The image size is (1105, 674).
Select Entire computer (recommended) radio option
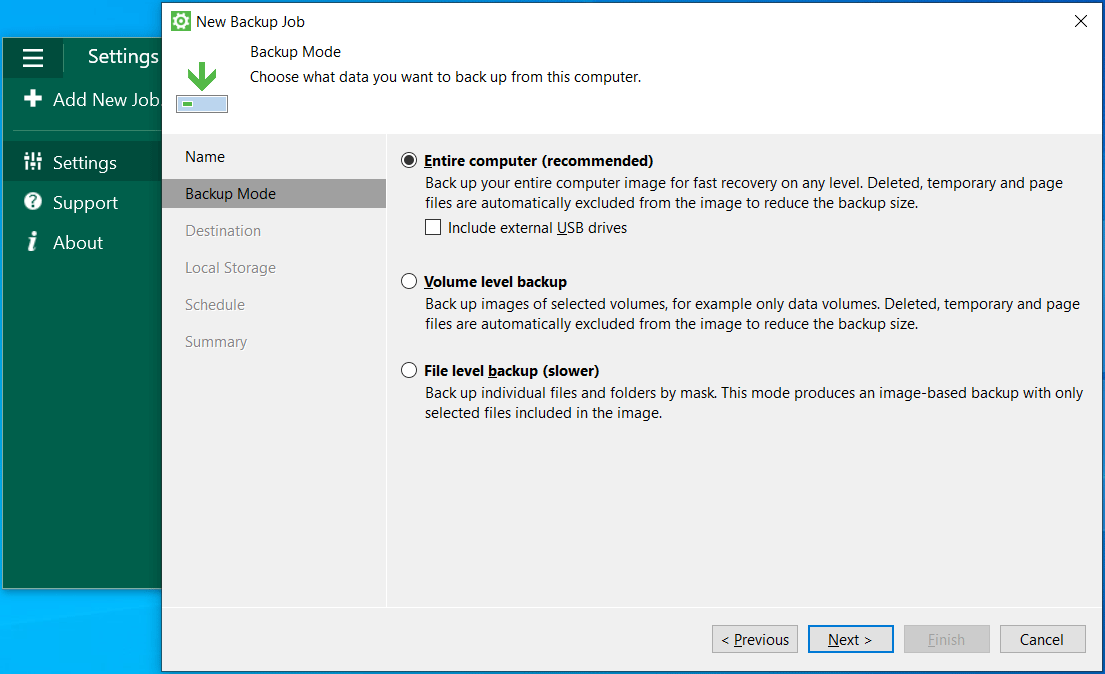(x=409, y=161)
